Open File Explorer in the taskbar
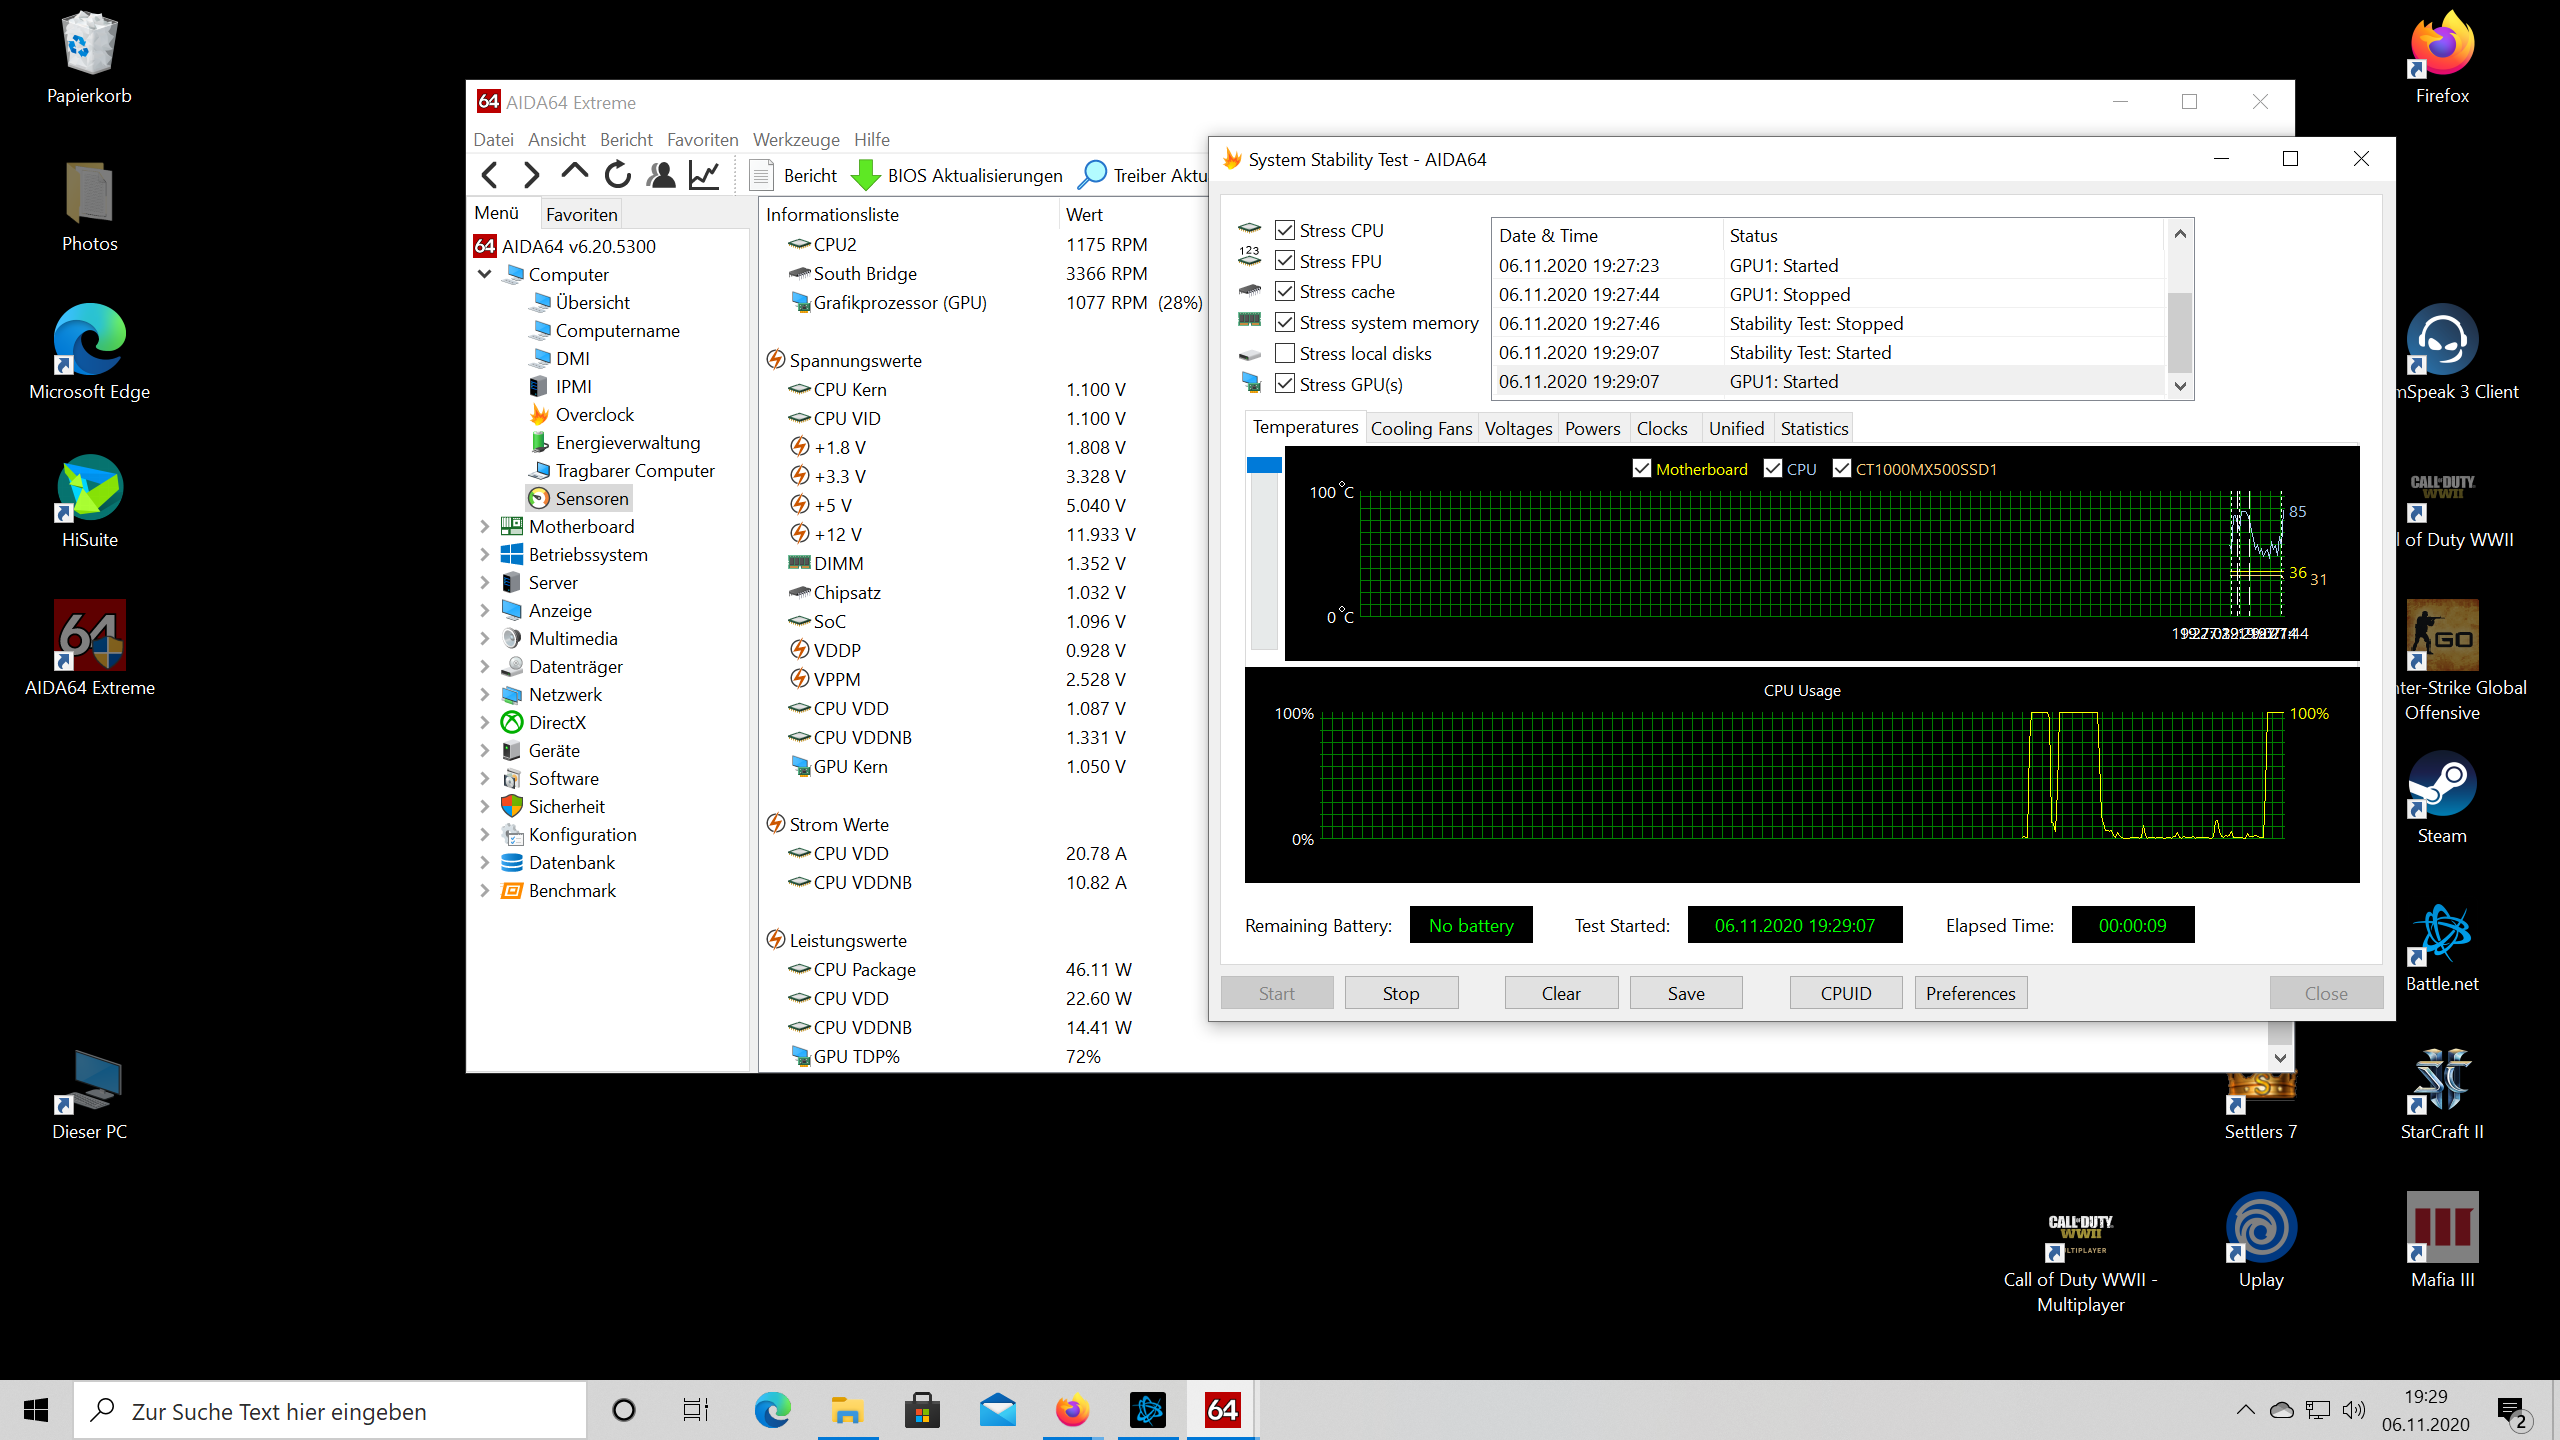The width and height of the screenshot is (2560, 1440). point(848,1410)
